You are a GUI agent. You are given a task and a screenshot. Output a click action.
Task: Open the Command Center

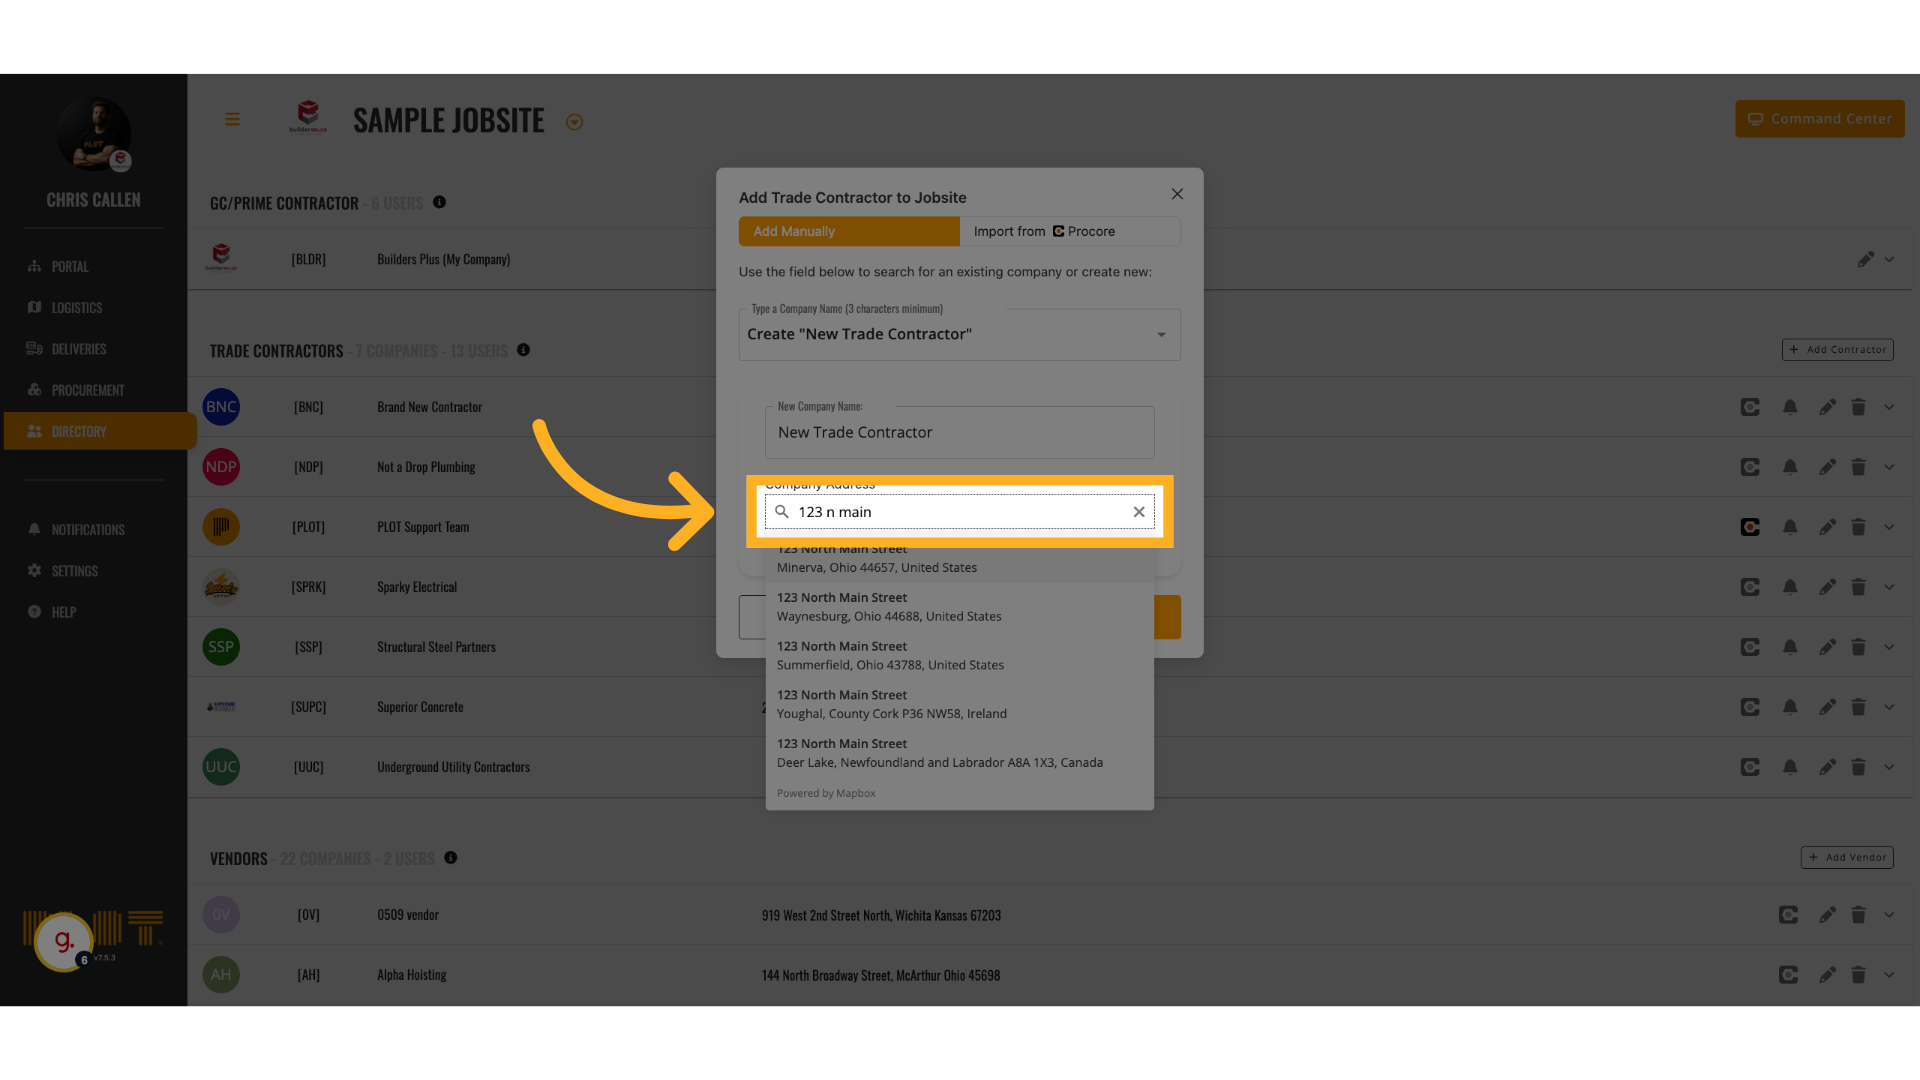[x=1819, y=119]
